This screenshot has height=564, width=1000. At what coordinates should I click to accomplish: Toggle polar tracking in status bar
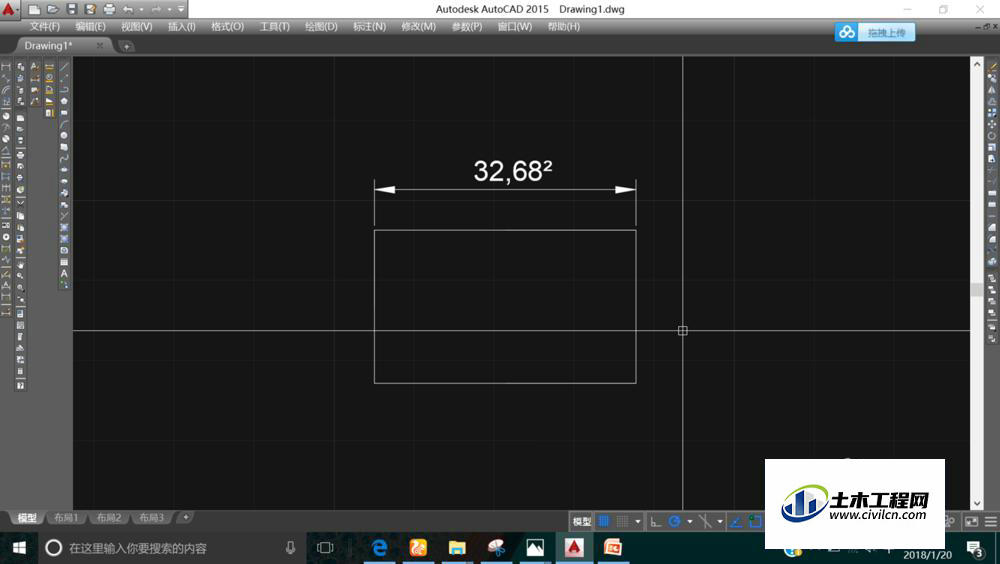[674, 521]
